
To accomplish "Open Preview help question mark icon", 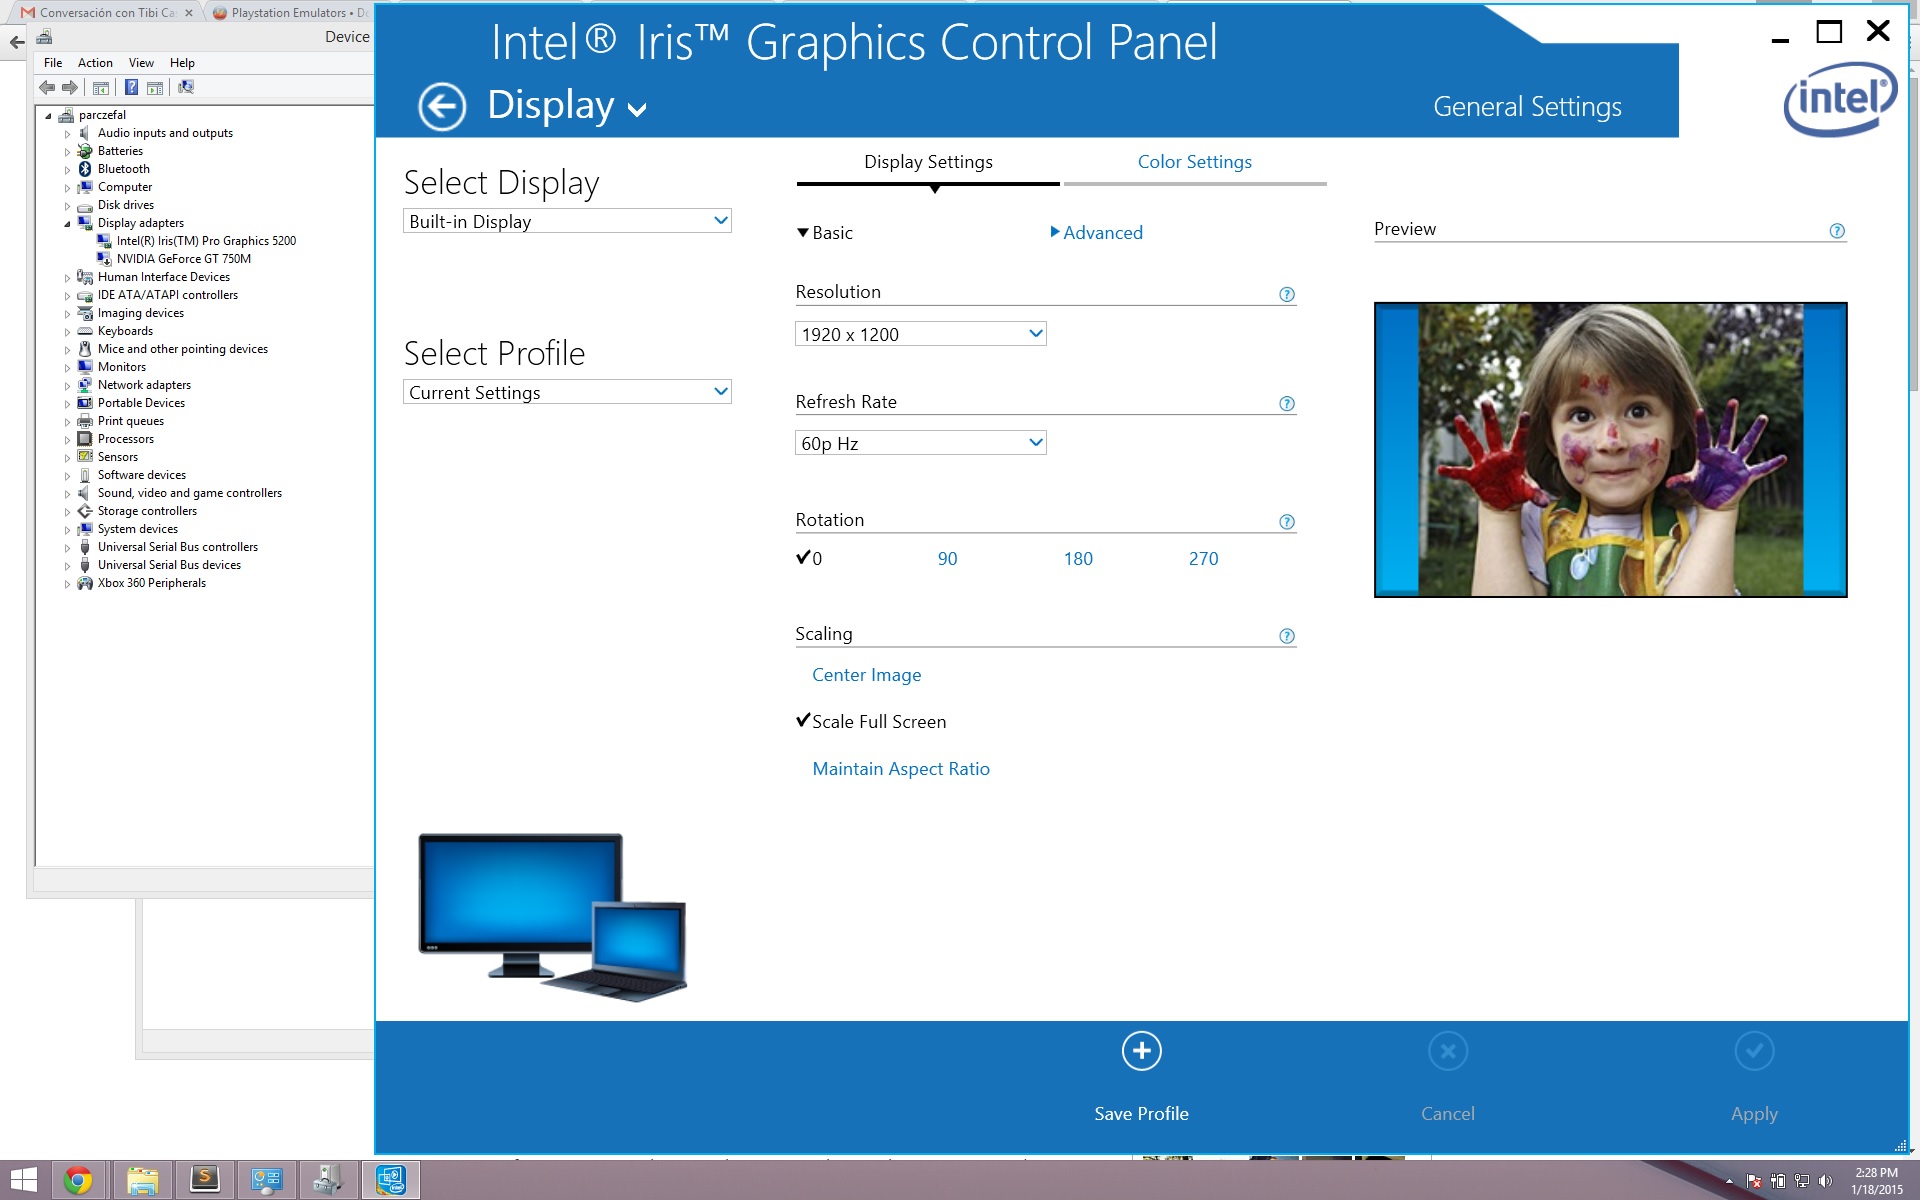I will (1837, 231).
